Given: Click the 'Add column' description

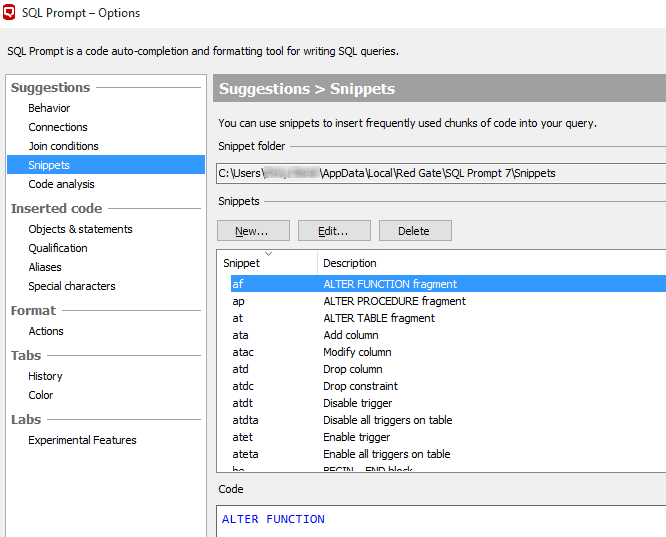Looking at the screenshot, I should click(x=351, y=335).
